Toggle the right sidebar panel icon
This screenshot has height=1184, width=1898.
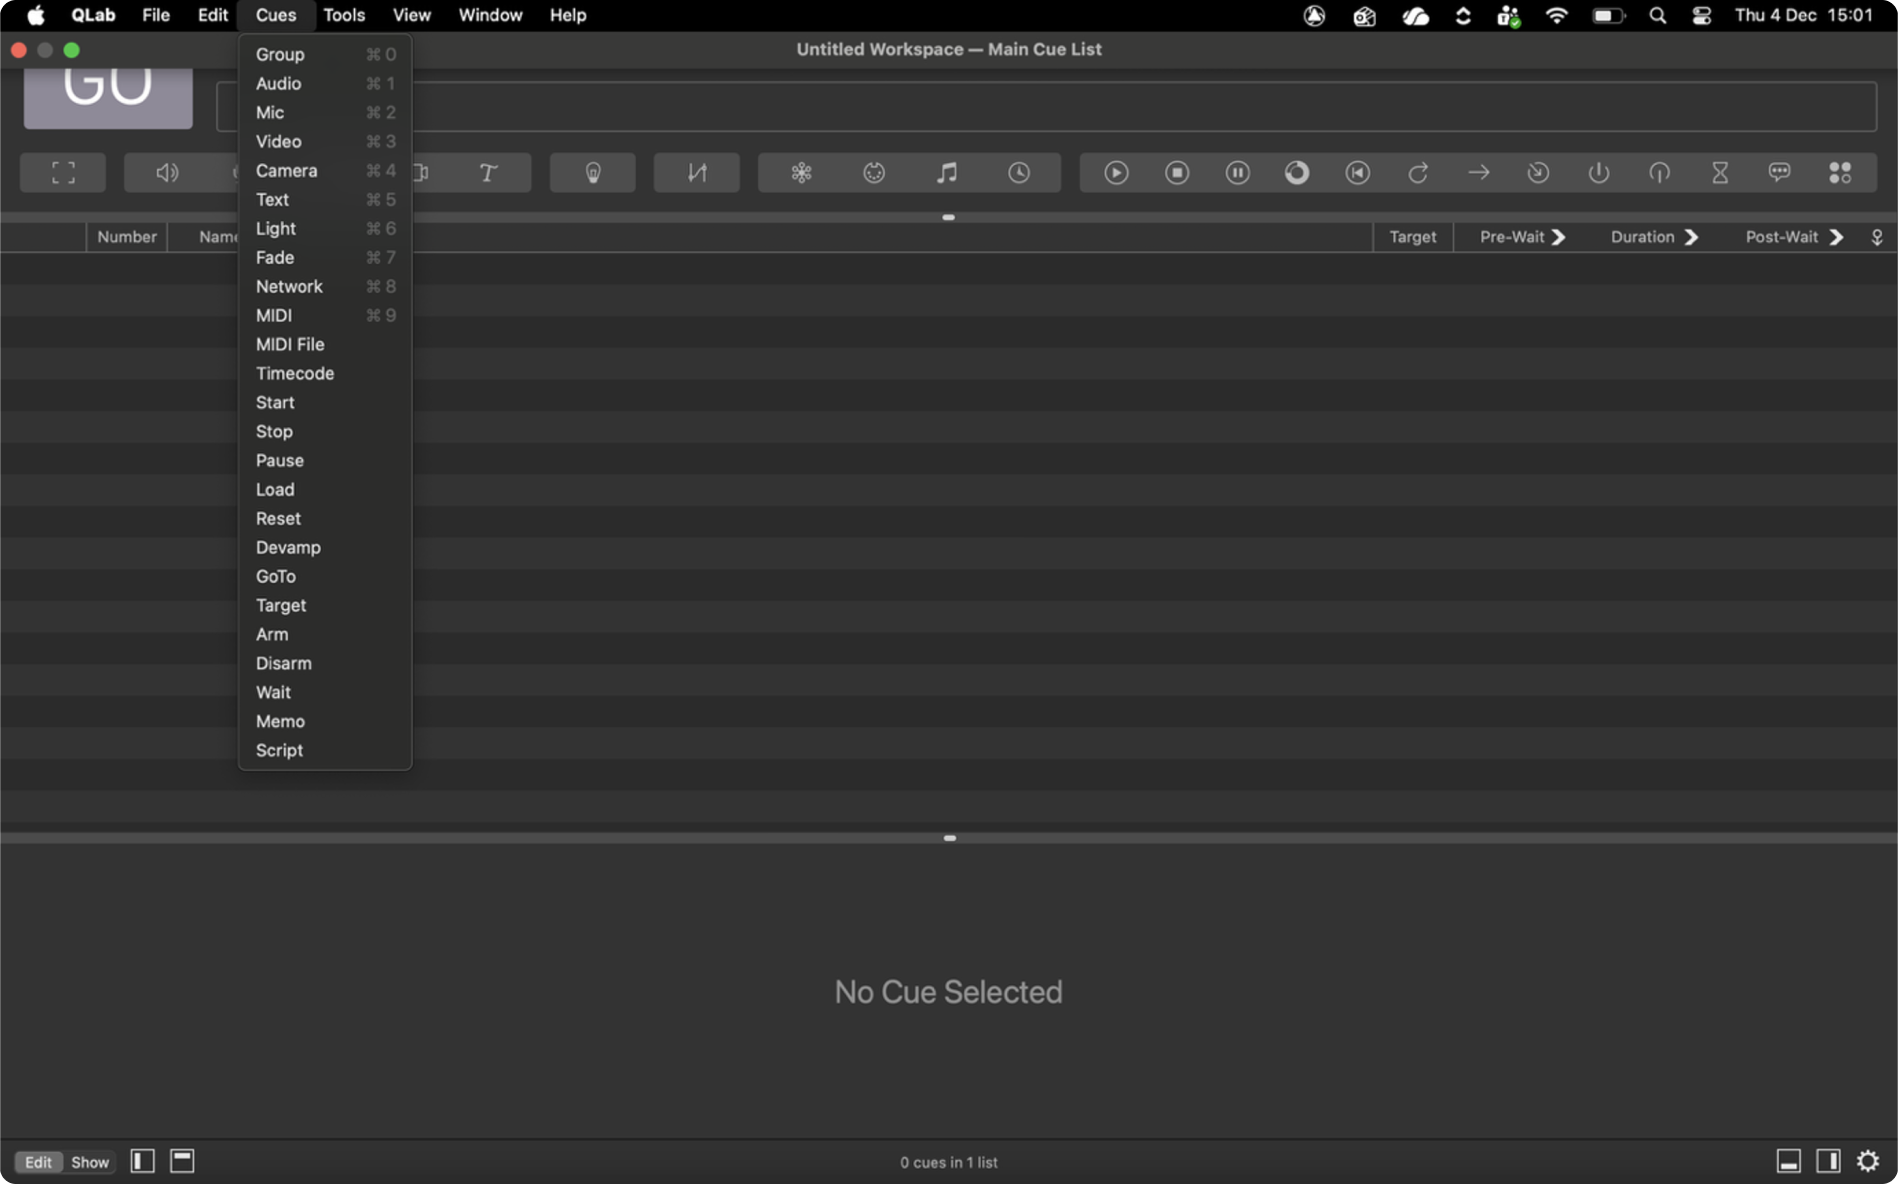point(1828,1161)
